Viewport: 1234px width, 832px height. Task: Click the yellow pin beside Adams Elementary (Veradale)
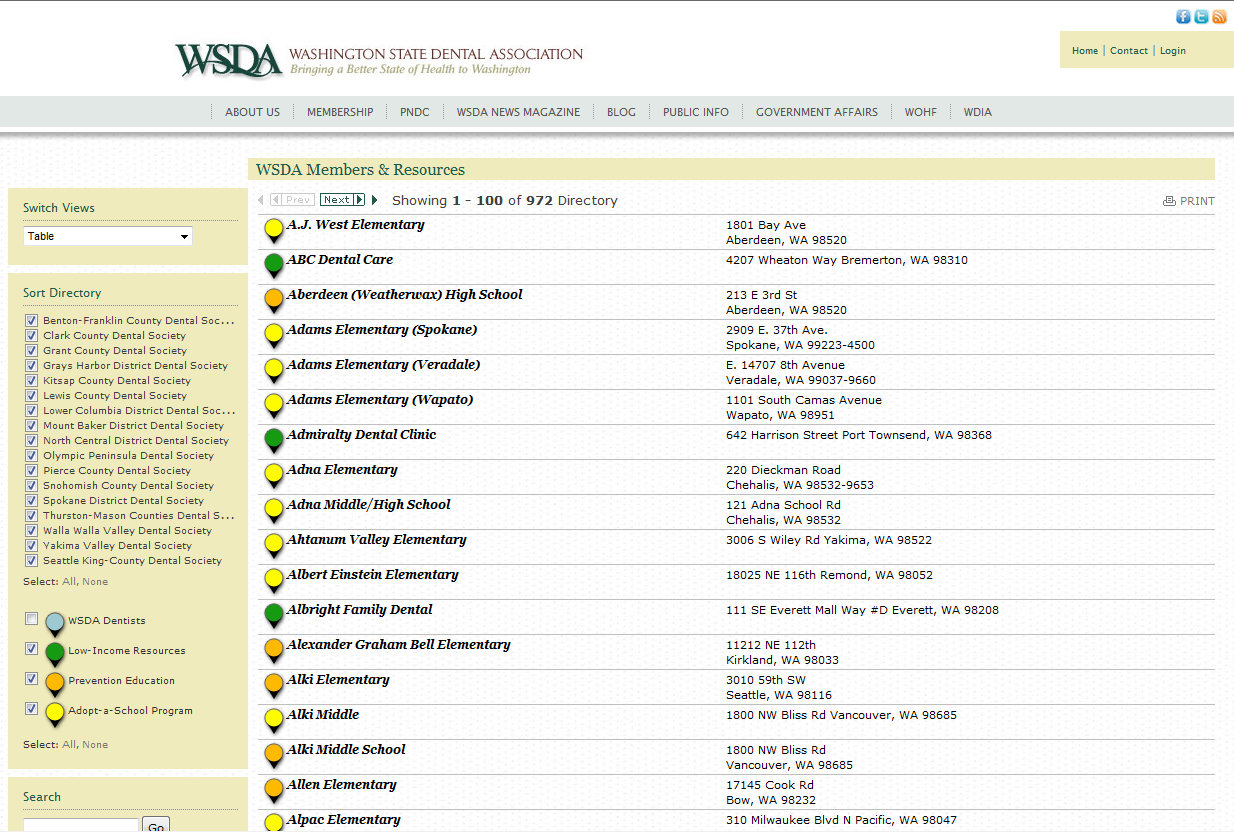pos(274,371)
